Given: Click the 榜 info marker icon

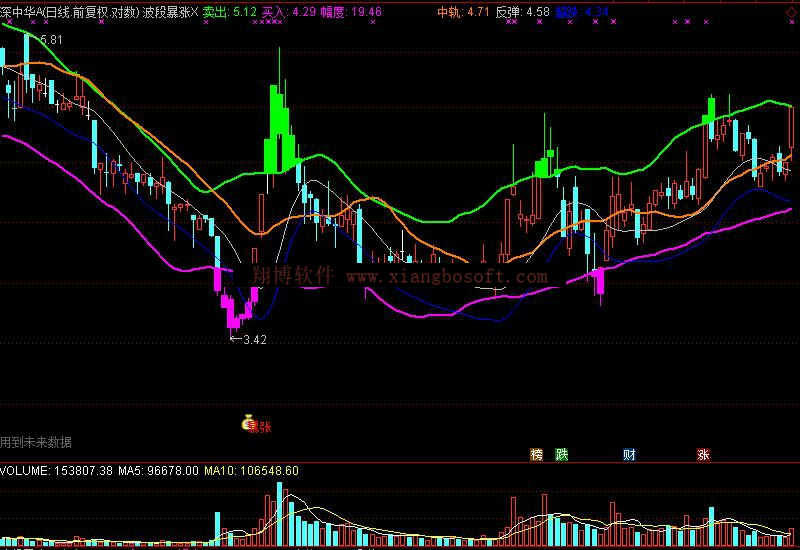Looking at the screenshot, I should (536, 455).
